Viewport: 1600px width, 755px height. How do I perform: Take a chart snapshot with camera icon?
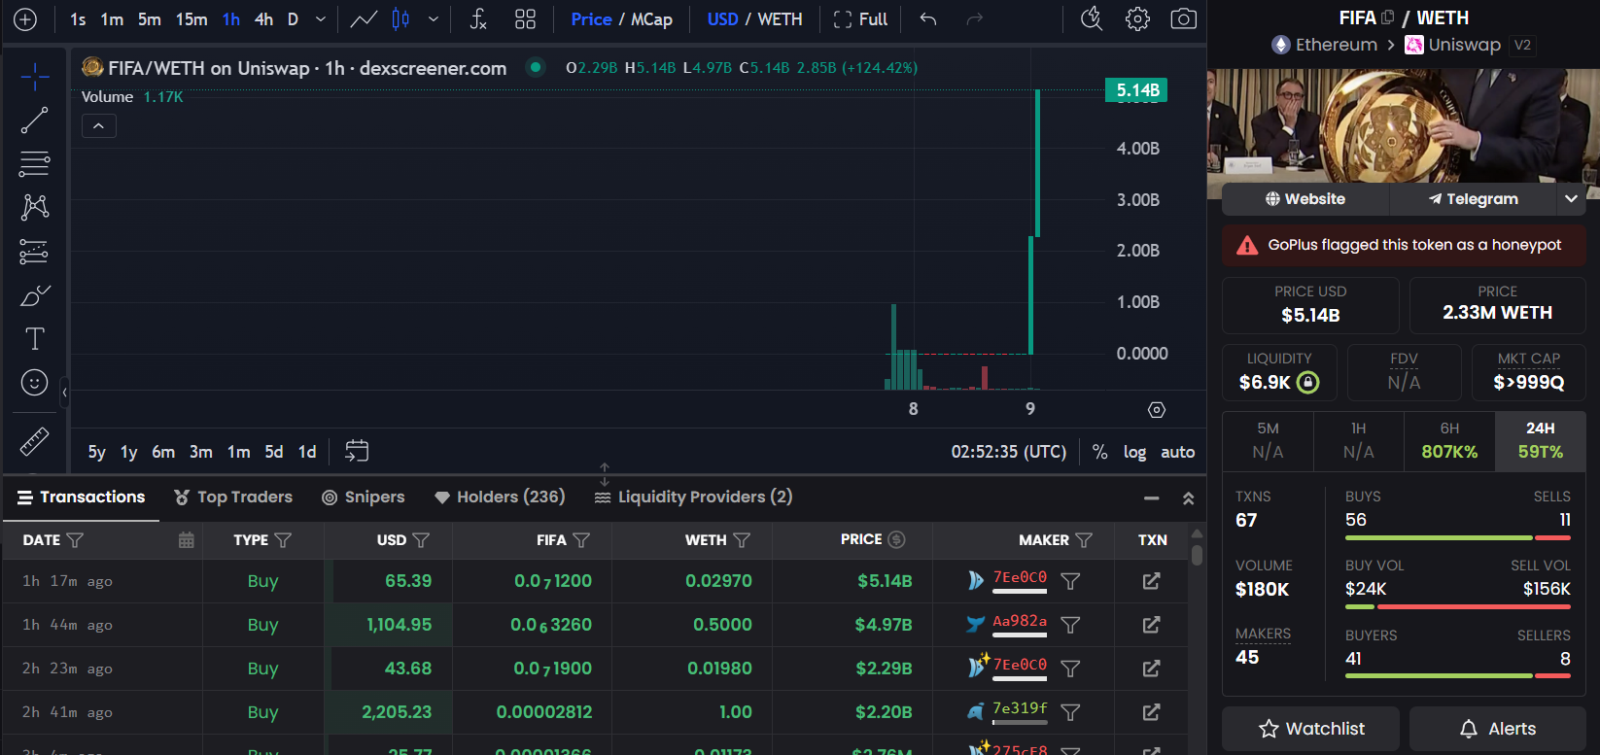pos(1184,19)
